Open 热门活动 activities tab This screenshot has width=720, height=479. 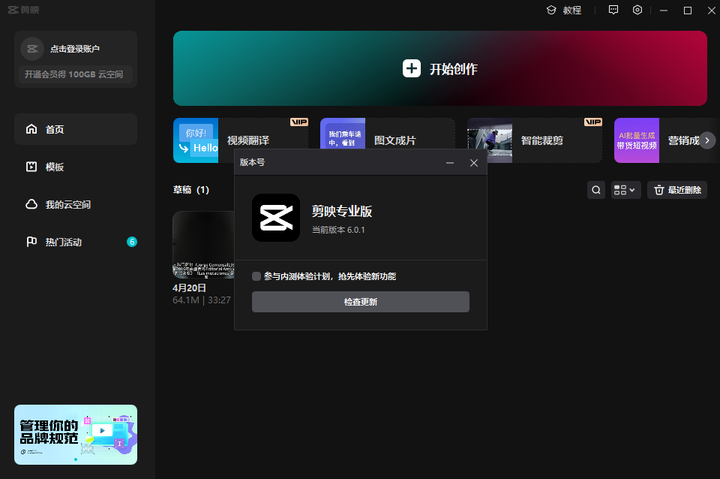tap(76, 242)
